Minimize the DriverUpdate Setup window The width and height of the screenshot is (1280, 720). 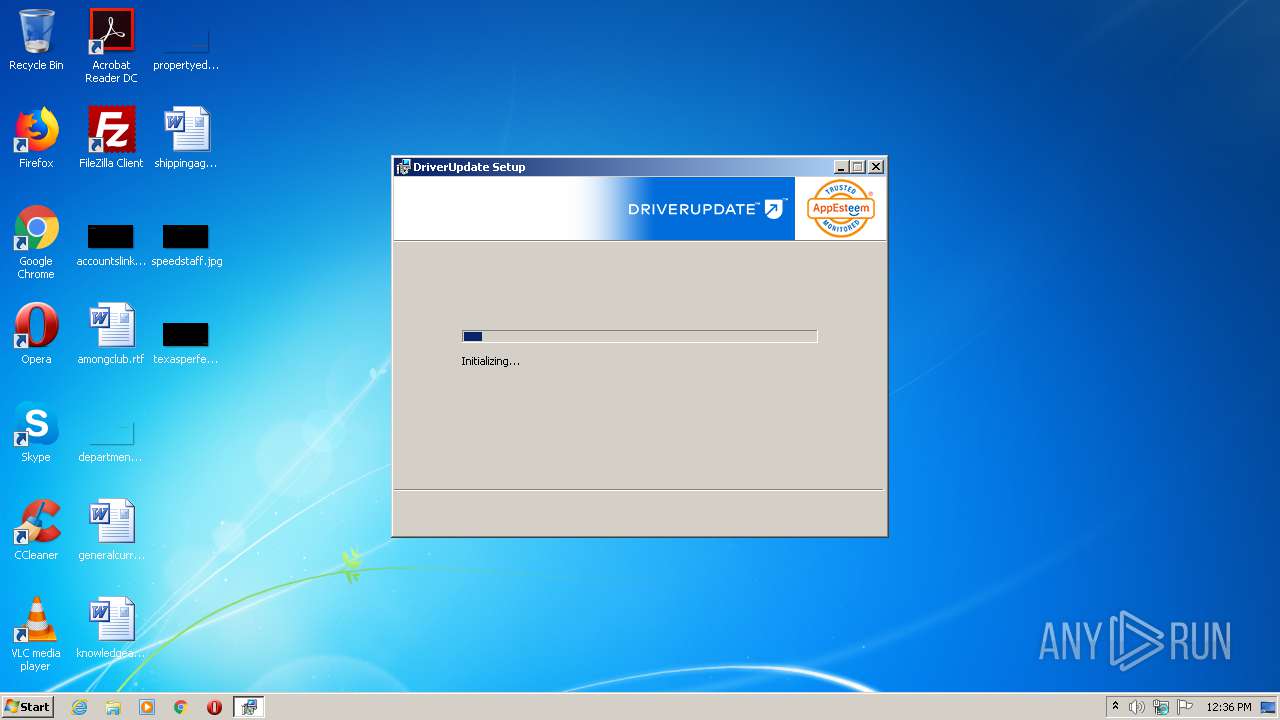[x=842, y=167]
